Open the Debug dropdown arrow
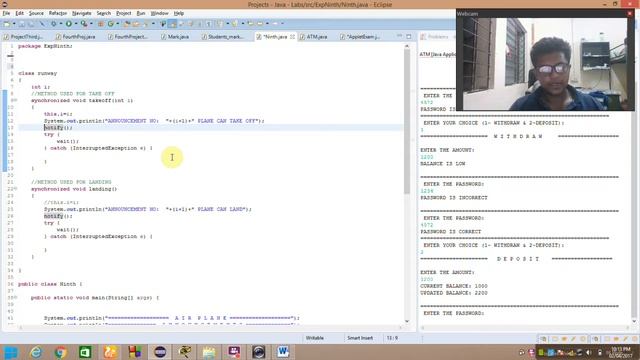Viewport: 640px width, 360px height. (x=61, y=24)
